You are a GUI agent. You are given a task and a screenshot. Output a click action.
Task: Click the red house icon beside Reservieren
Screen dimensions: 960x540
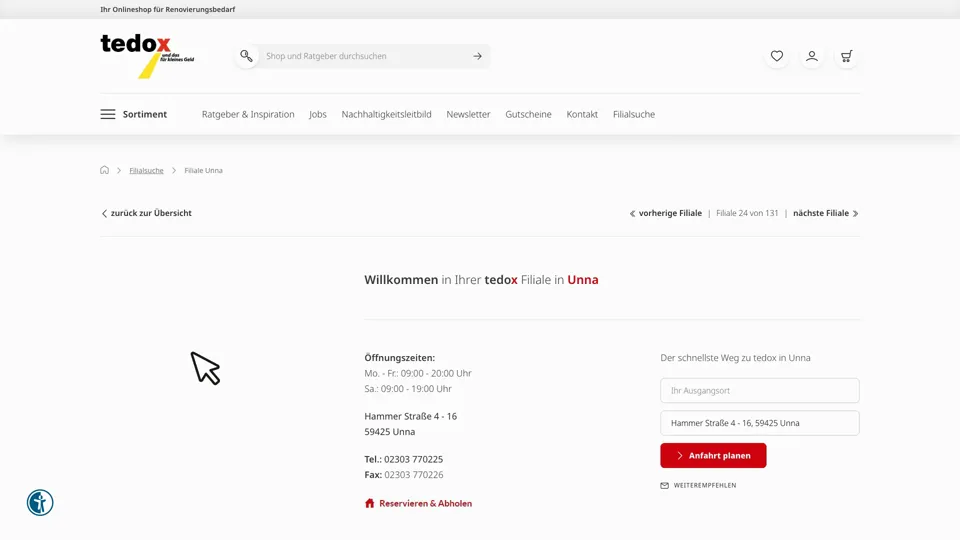coord(369,503)
